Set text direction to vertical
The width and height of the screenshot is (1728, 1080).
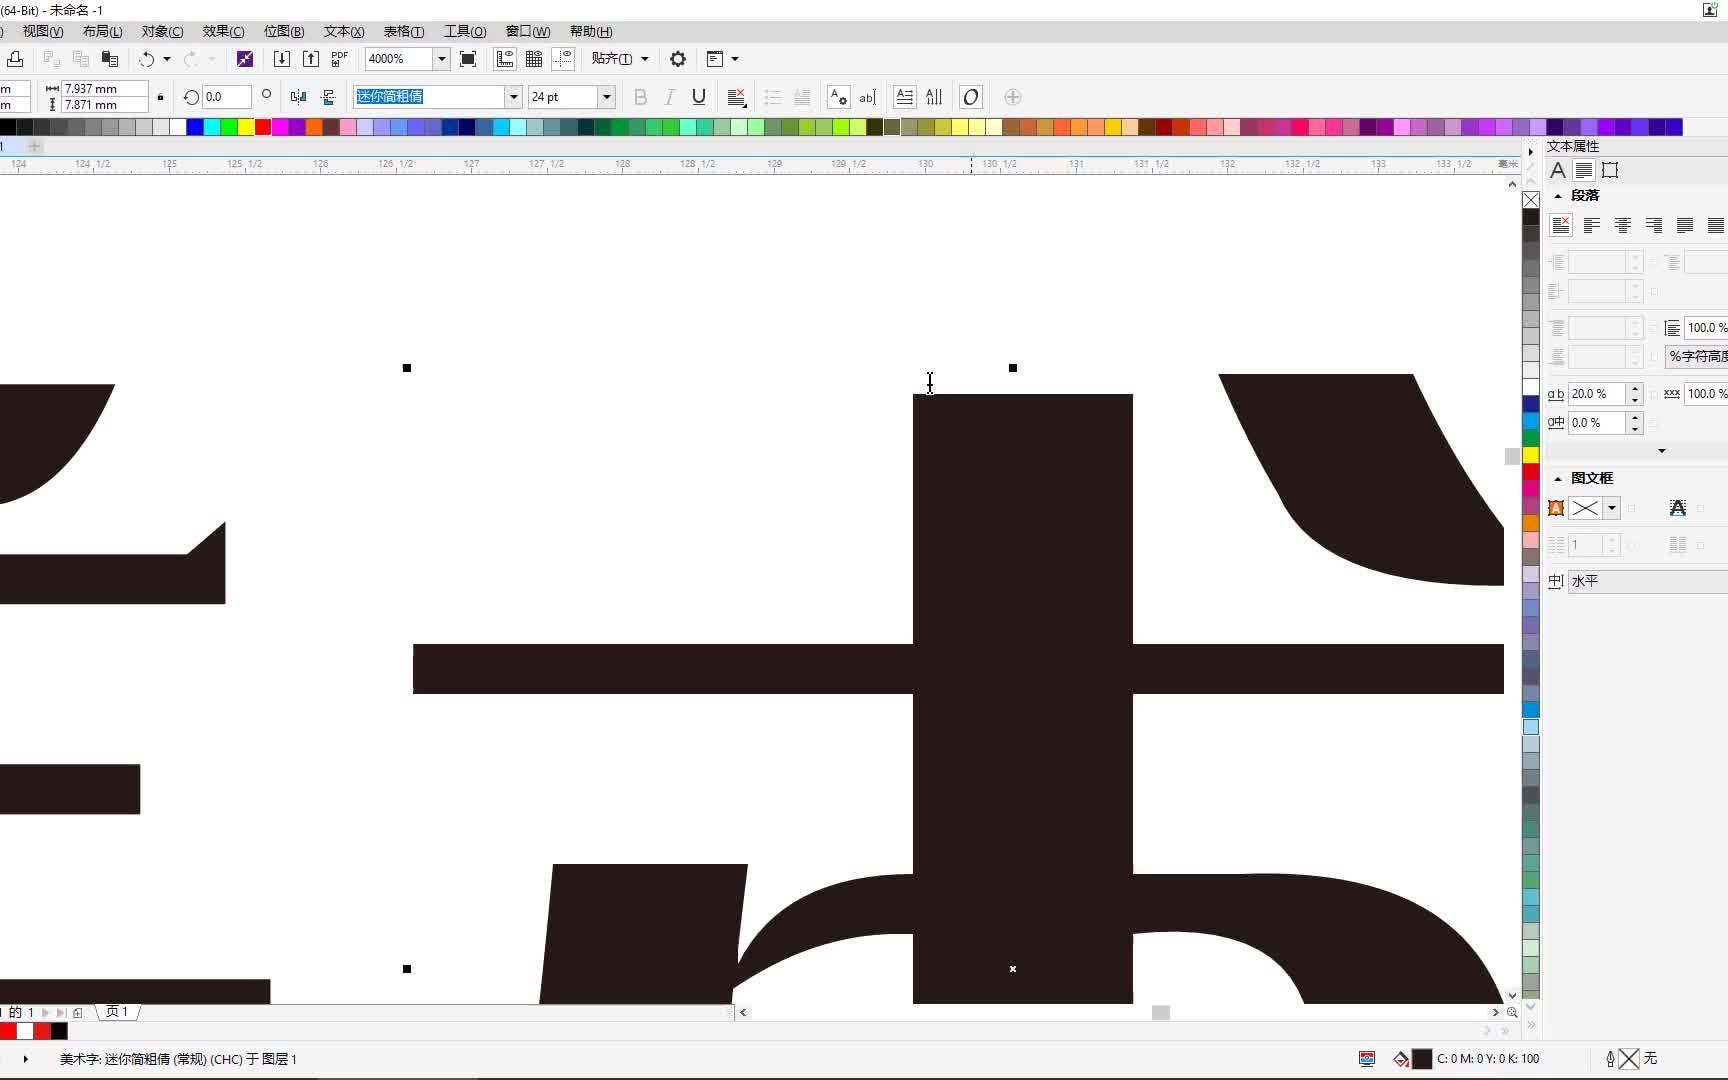[x=934, y=97]
